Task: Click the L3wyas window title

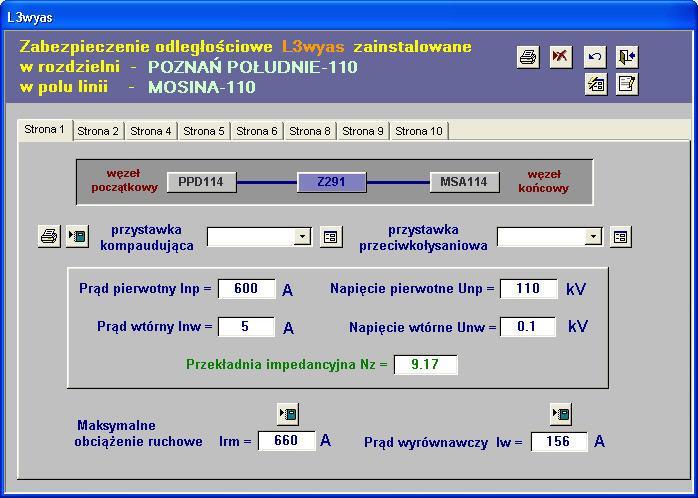Action: [30, 18]
